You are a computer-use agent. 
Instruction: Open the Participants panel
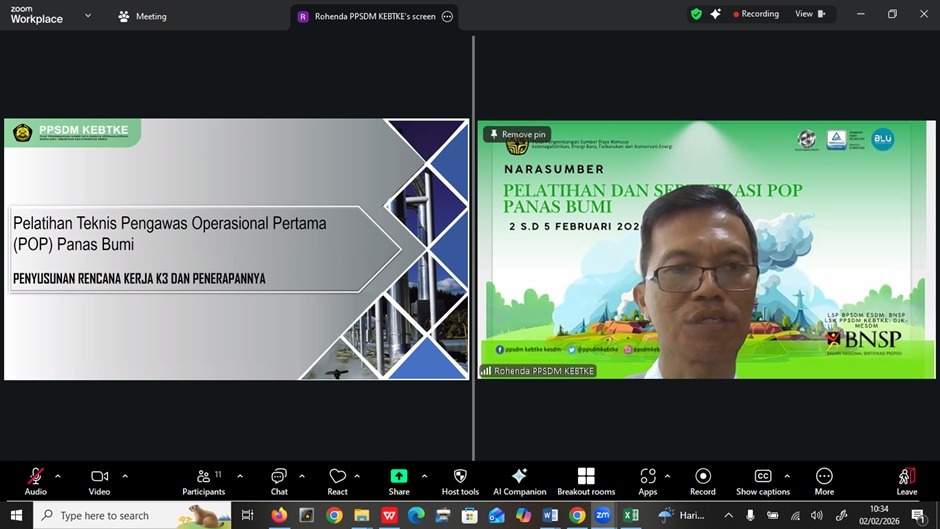pyautogui.click(x=204, y=477)
